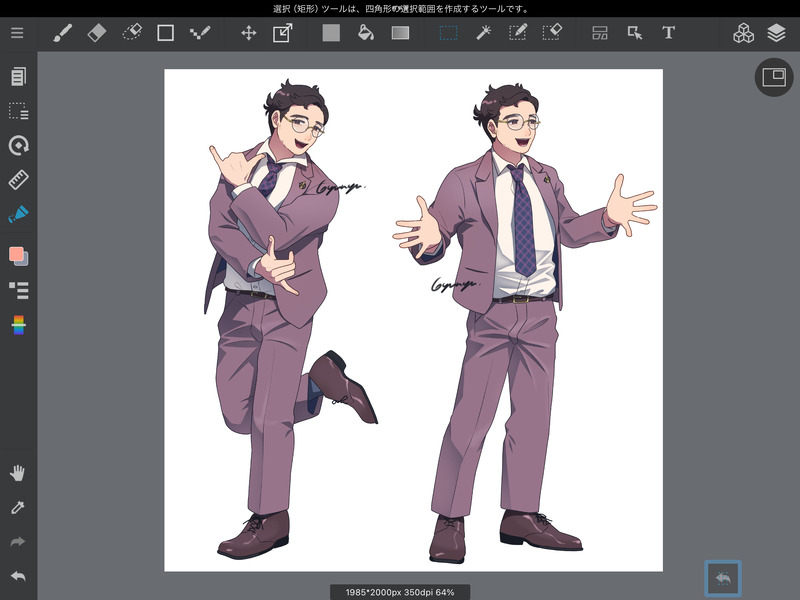
Task: Open the materials cube panel
Action: pyautogui.click(x=743, y=33)
